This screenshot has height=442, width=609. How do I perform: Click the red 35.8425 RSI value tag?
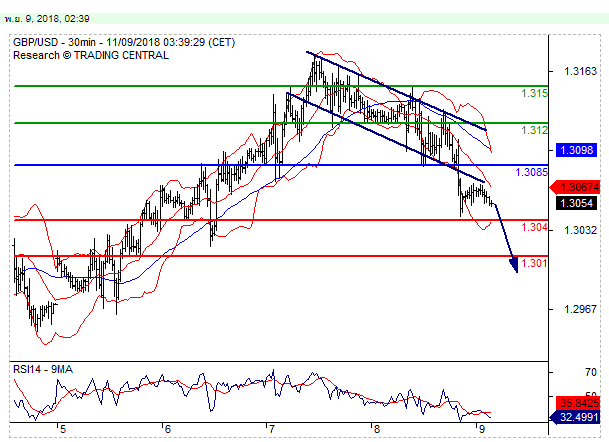(578, 403)
